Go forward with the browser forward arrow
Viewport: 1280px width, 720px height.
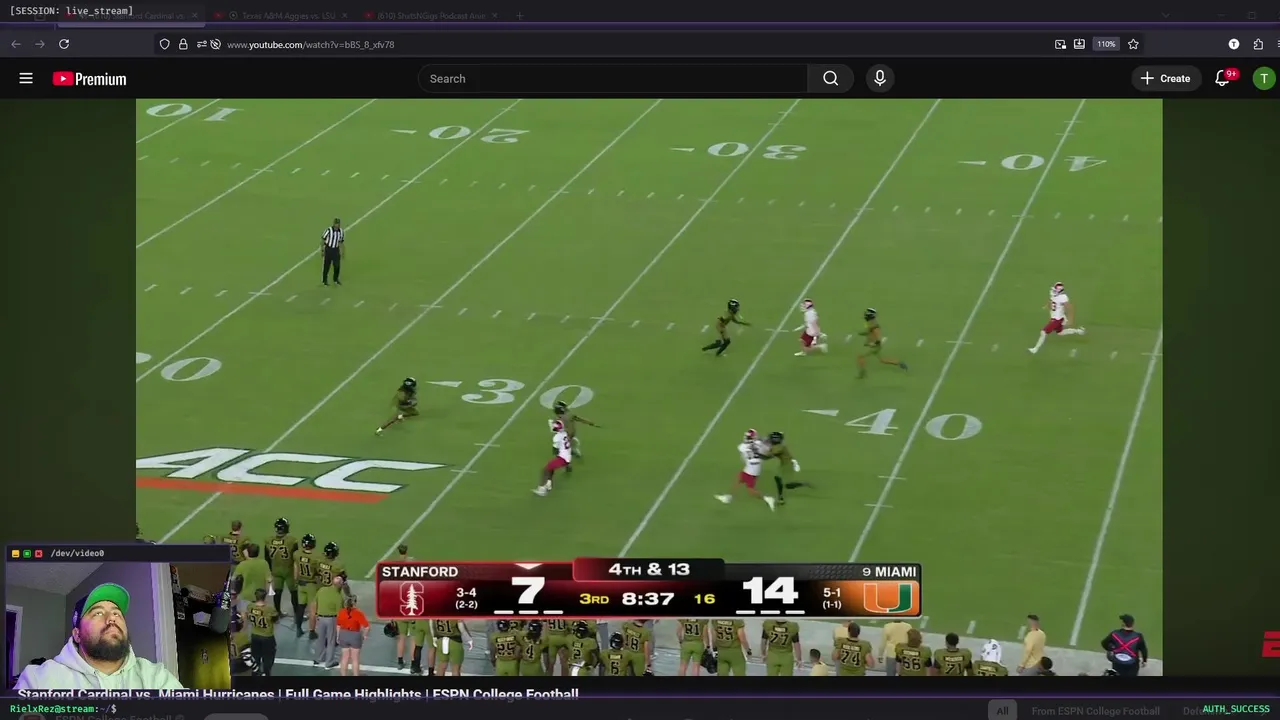(x=40, y=44)
